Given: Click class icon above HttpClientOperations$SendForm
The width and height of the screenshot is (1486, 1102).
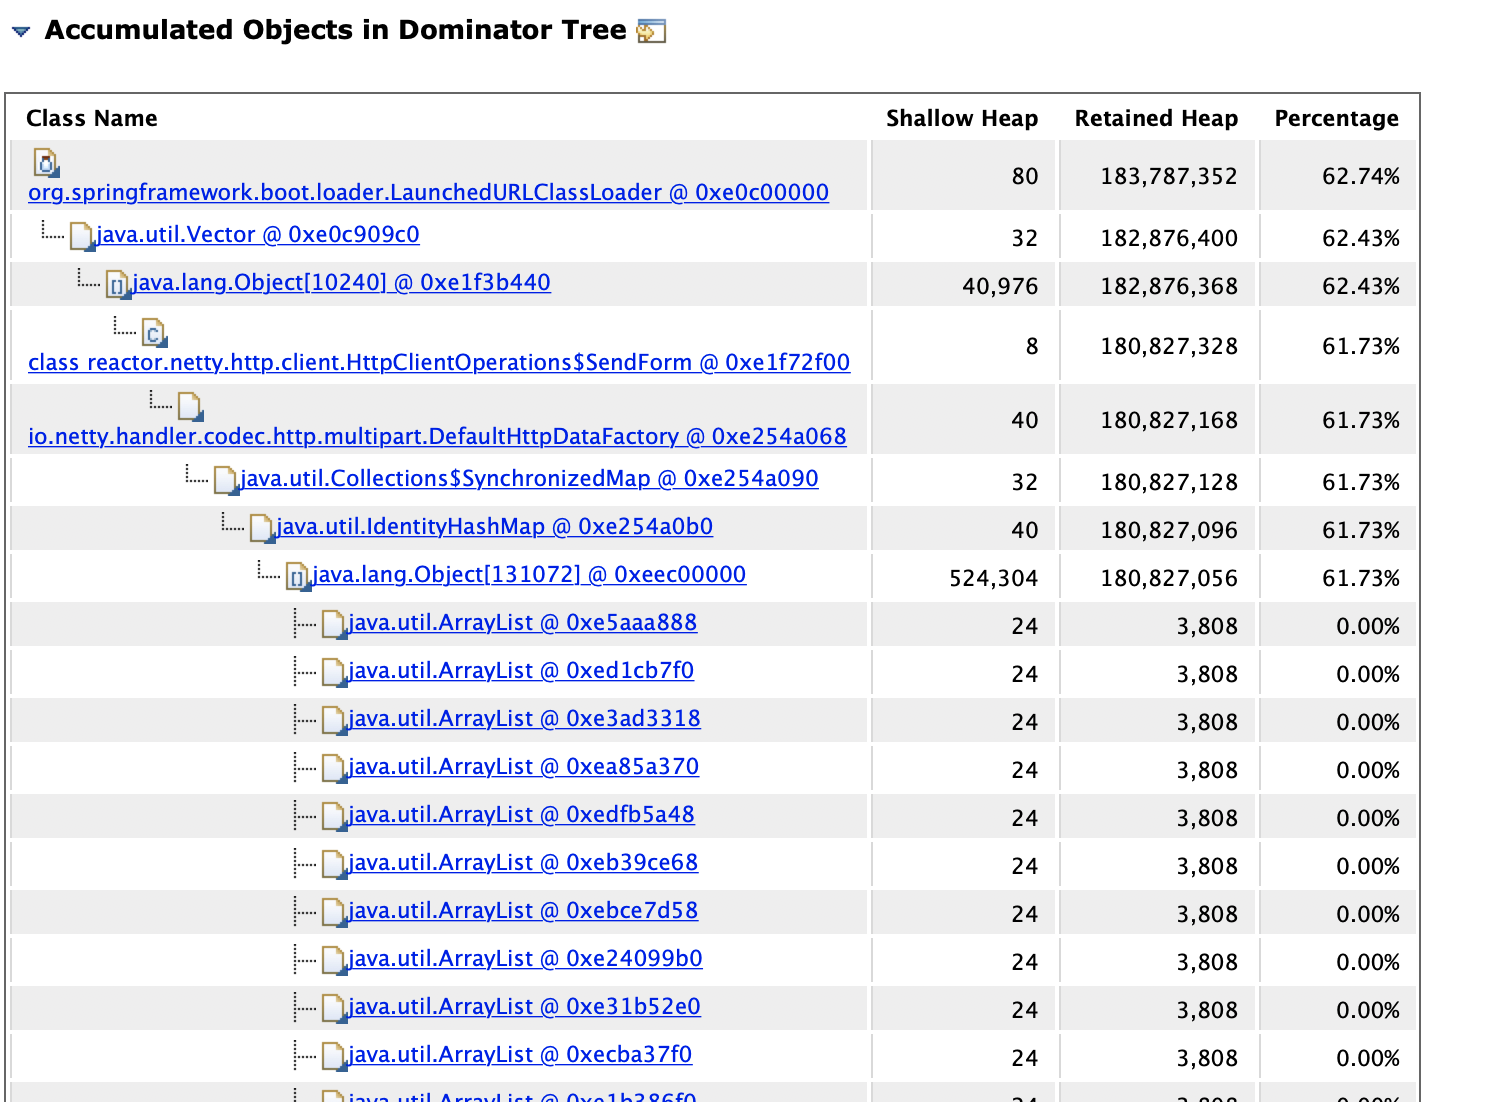Looking at the screenshot, I should point(154,332).
